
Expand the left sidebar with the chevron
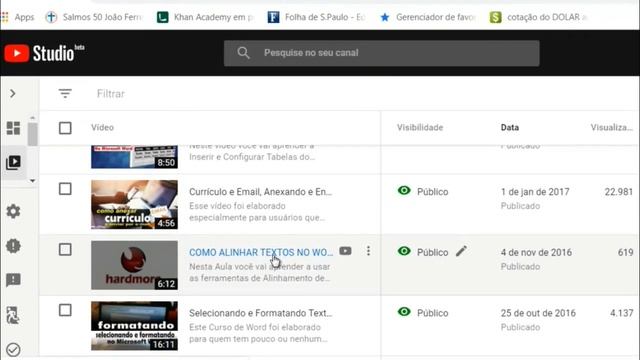tap(13, 93)
